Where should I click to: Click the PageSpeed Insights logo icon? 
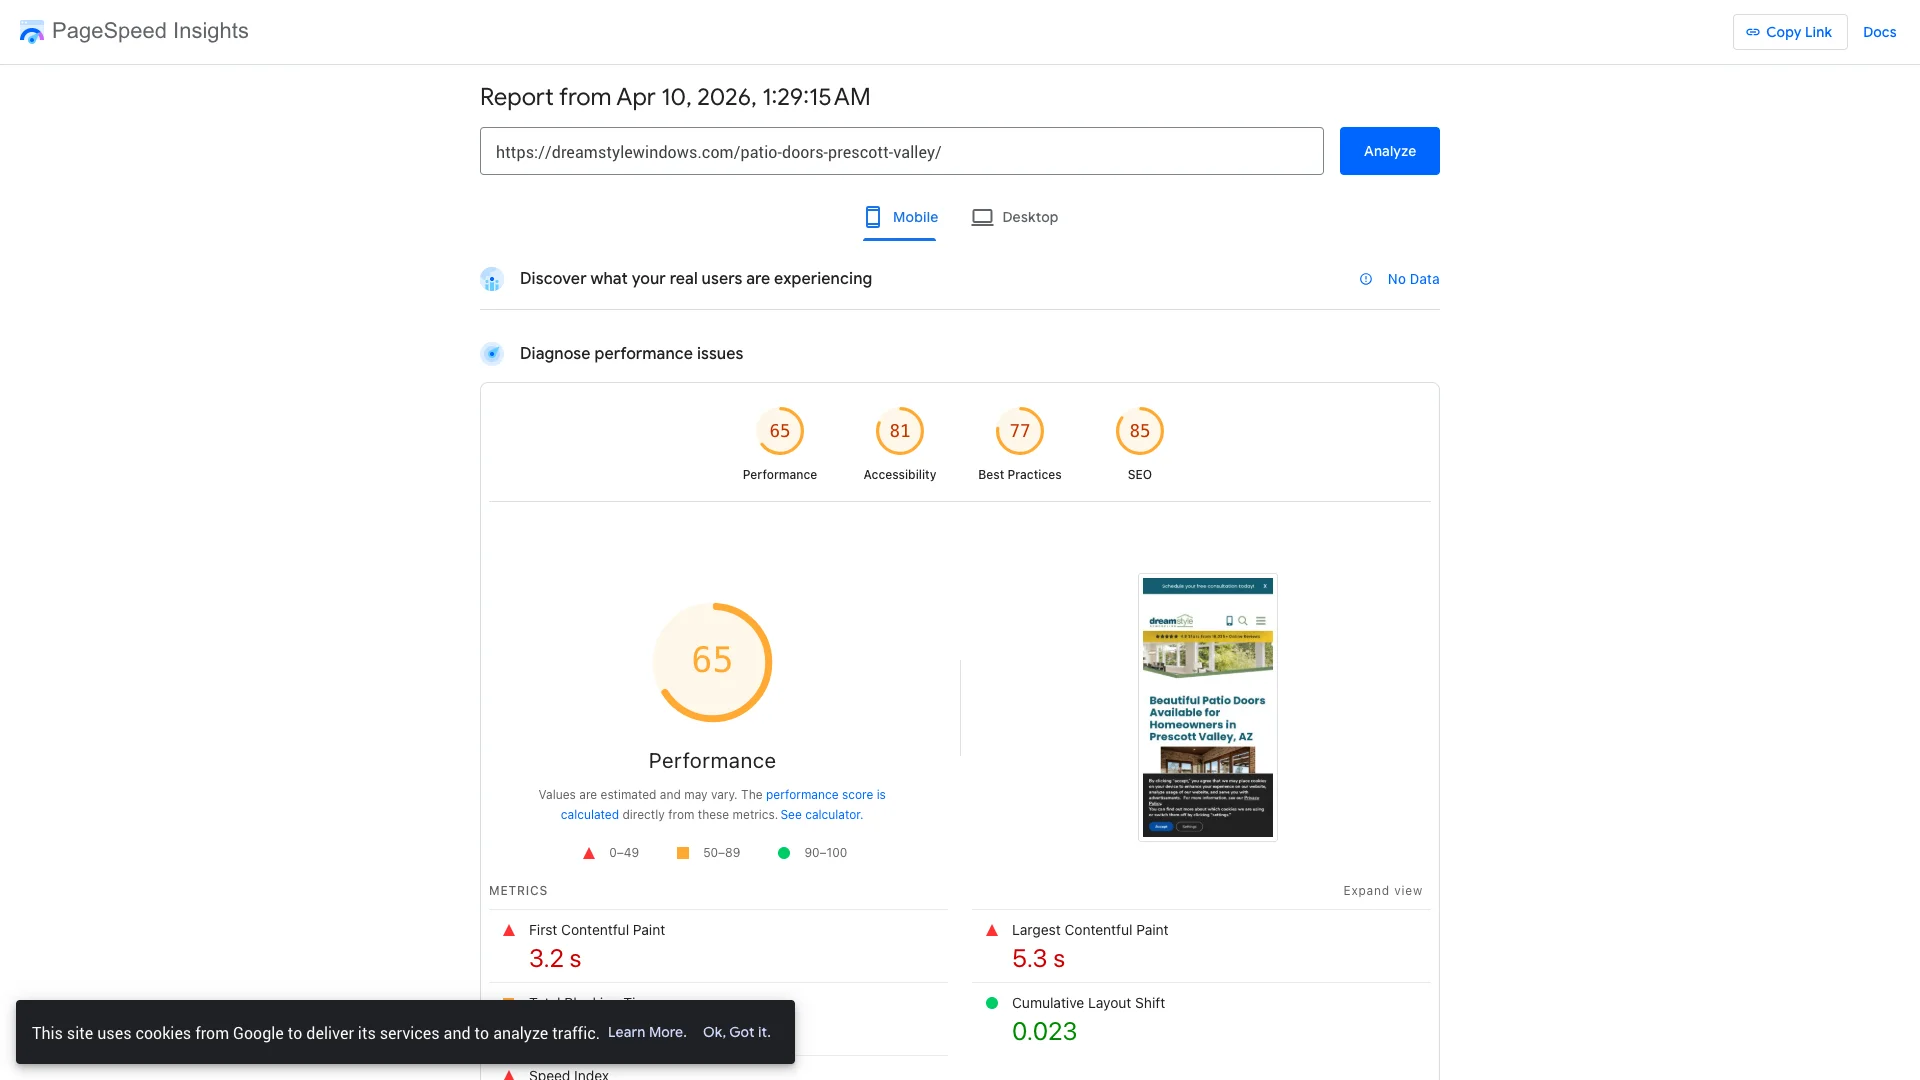coord(31,31)
